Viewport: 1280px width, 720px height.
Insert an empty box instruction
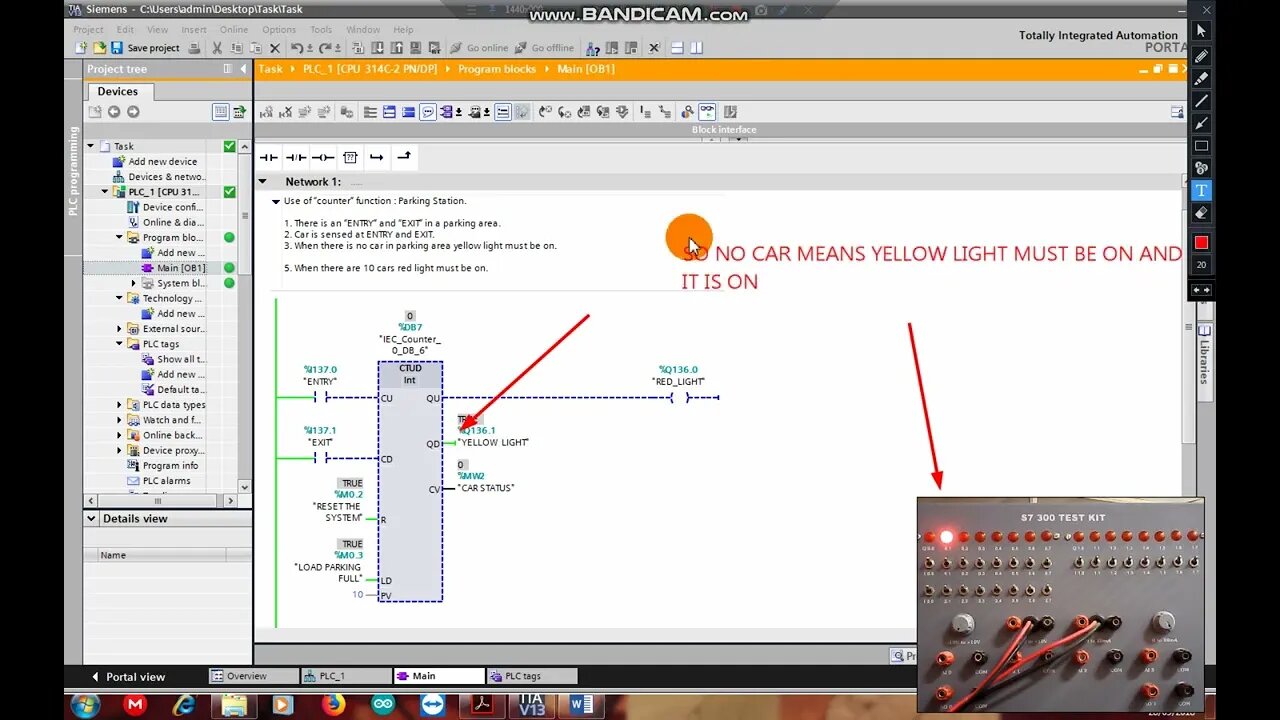tap(350, 158)
